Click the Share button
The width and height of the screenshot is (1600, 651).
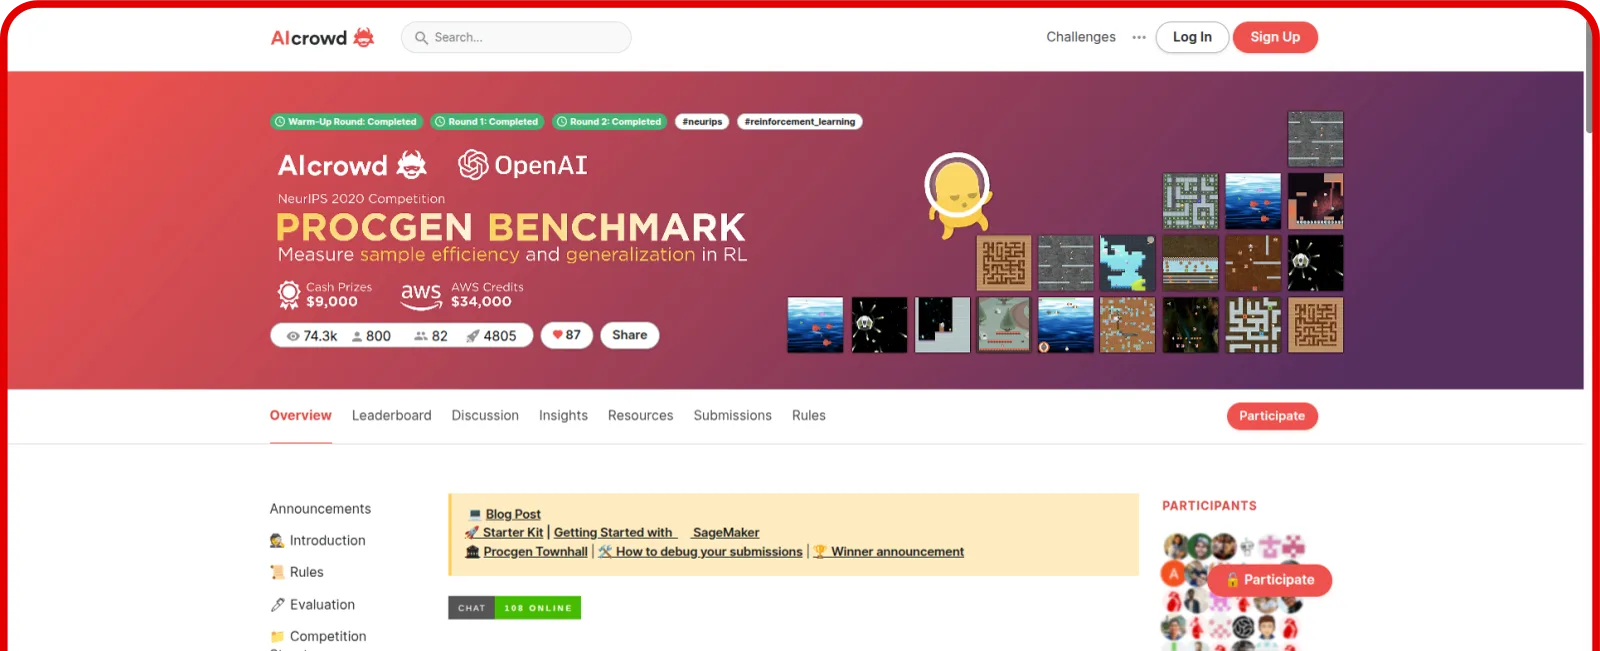point(630,335)
